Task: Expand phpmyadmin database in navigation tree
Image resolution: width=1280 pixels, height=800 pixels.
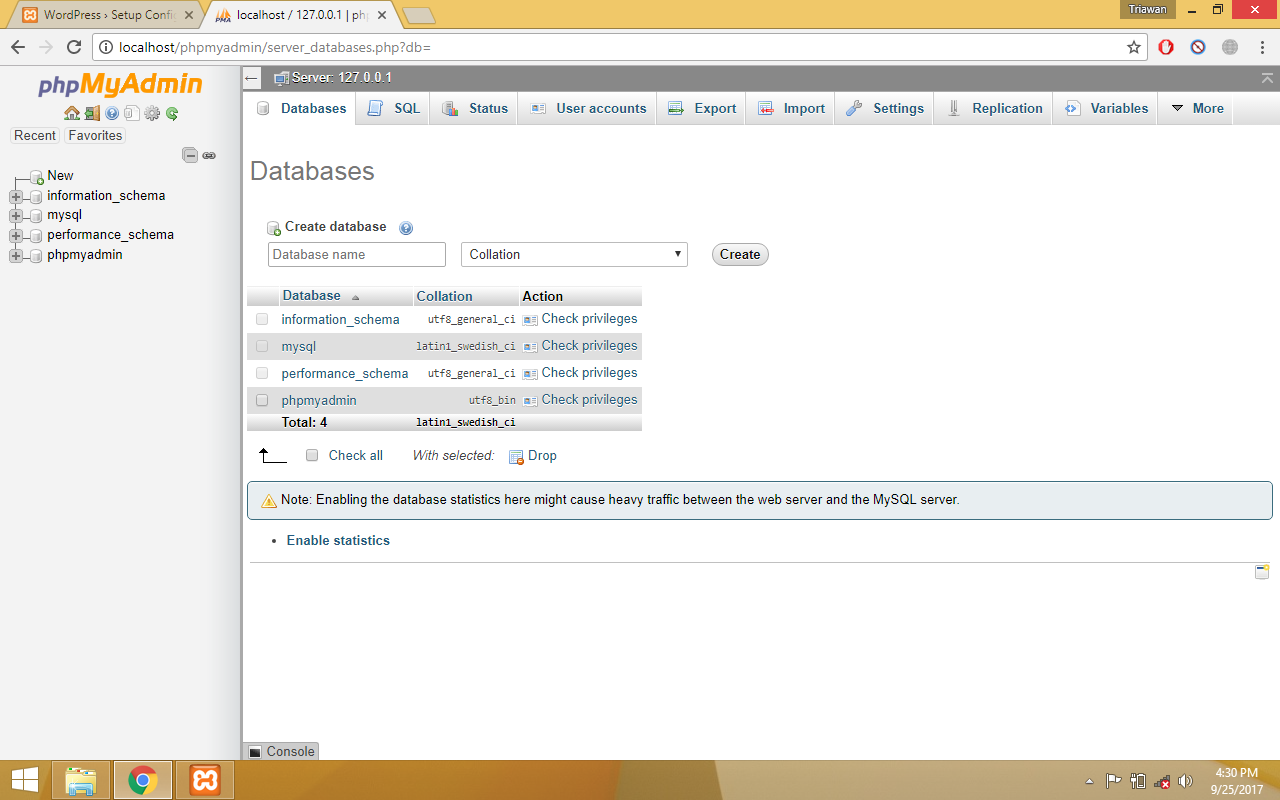Action: tap(15, 255)
